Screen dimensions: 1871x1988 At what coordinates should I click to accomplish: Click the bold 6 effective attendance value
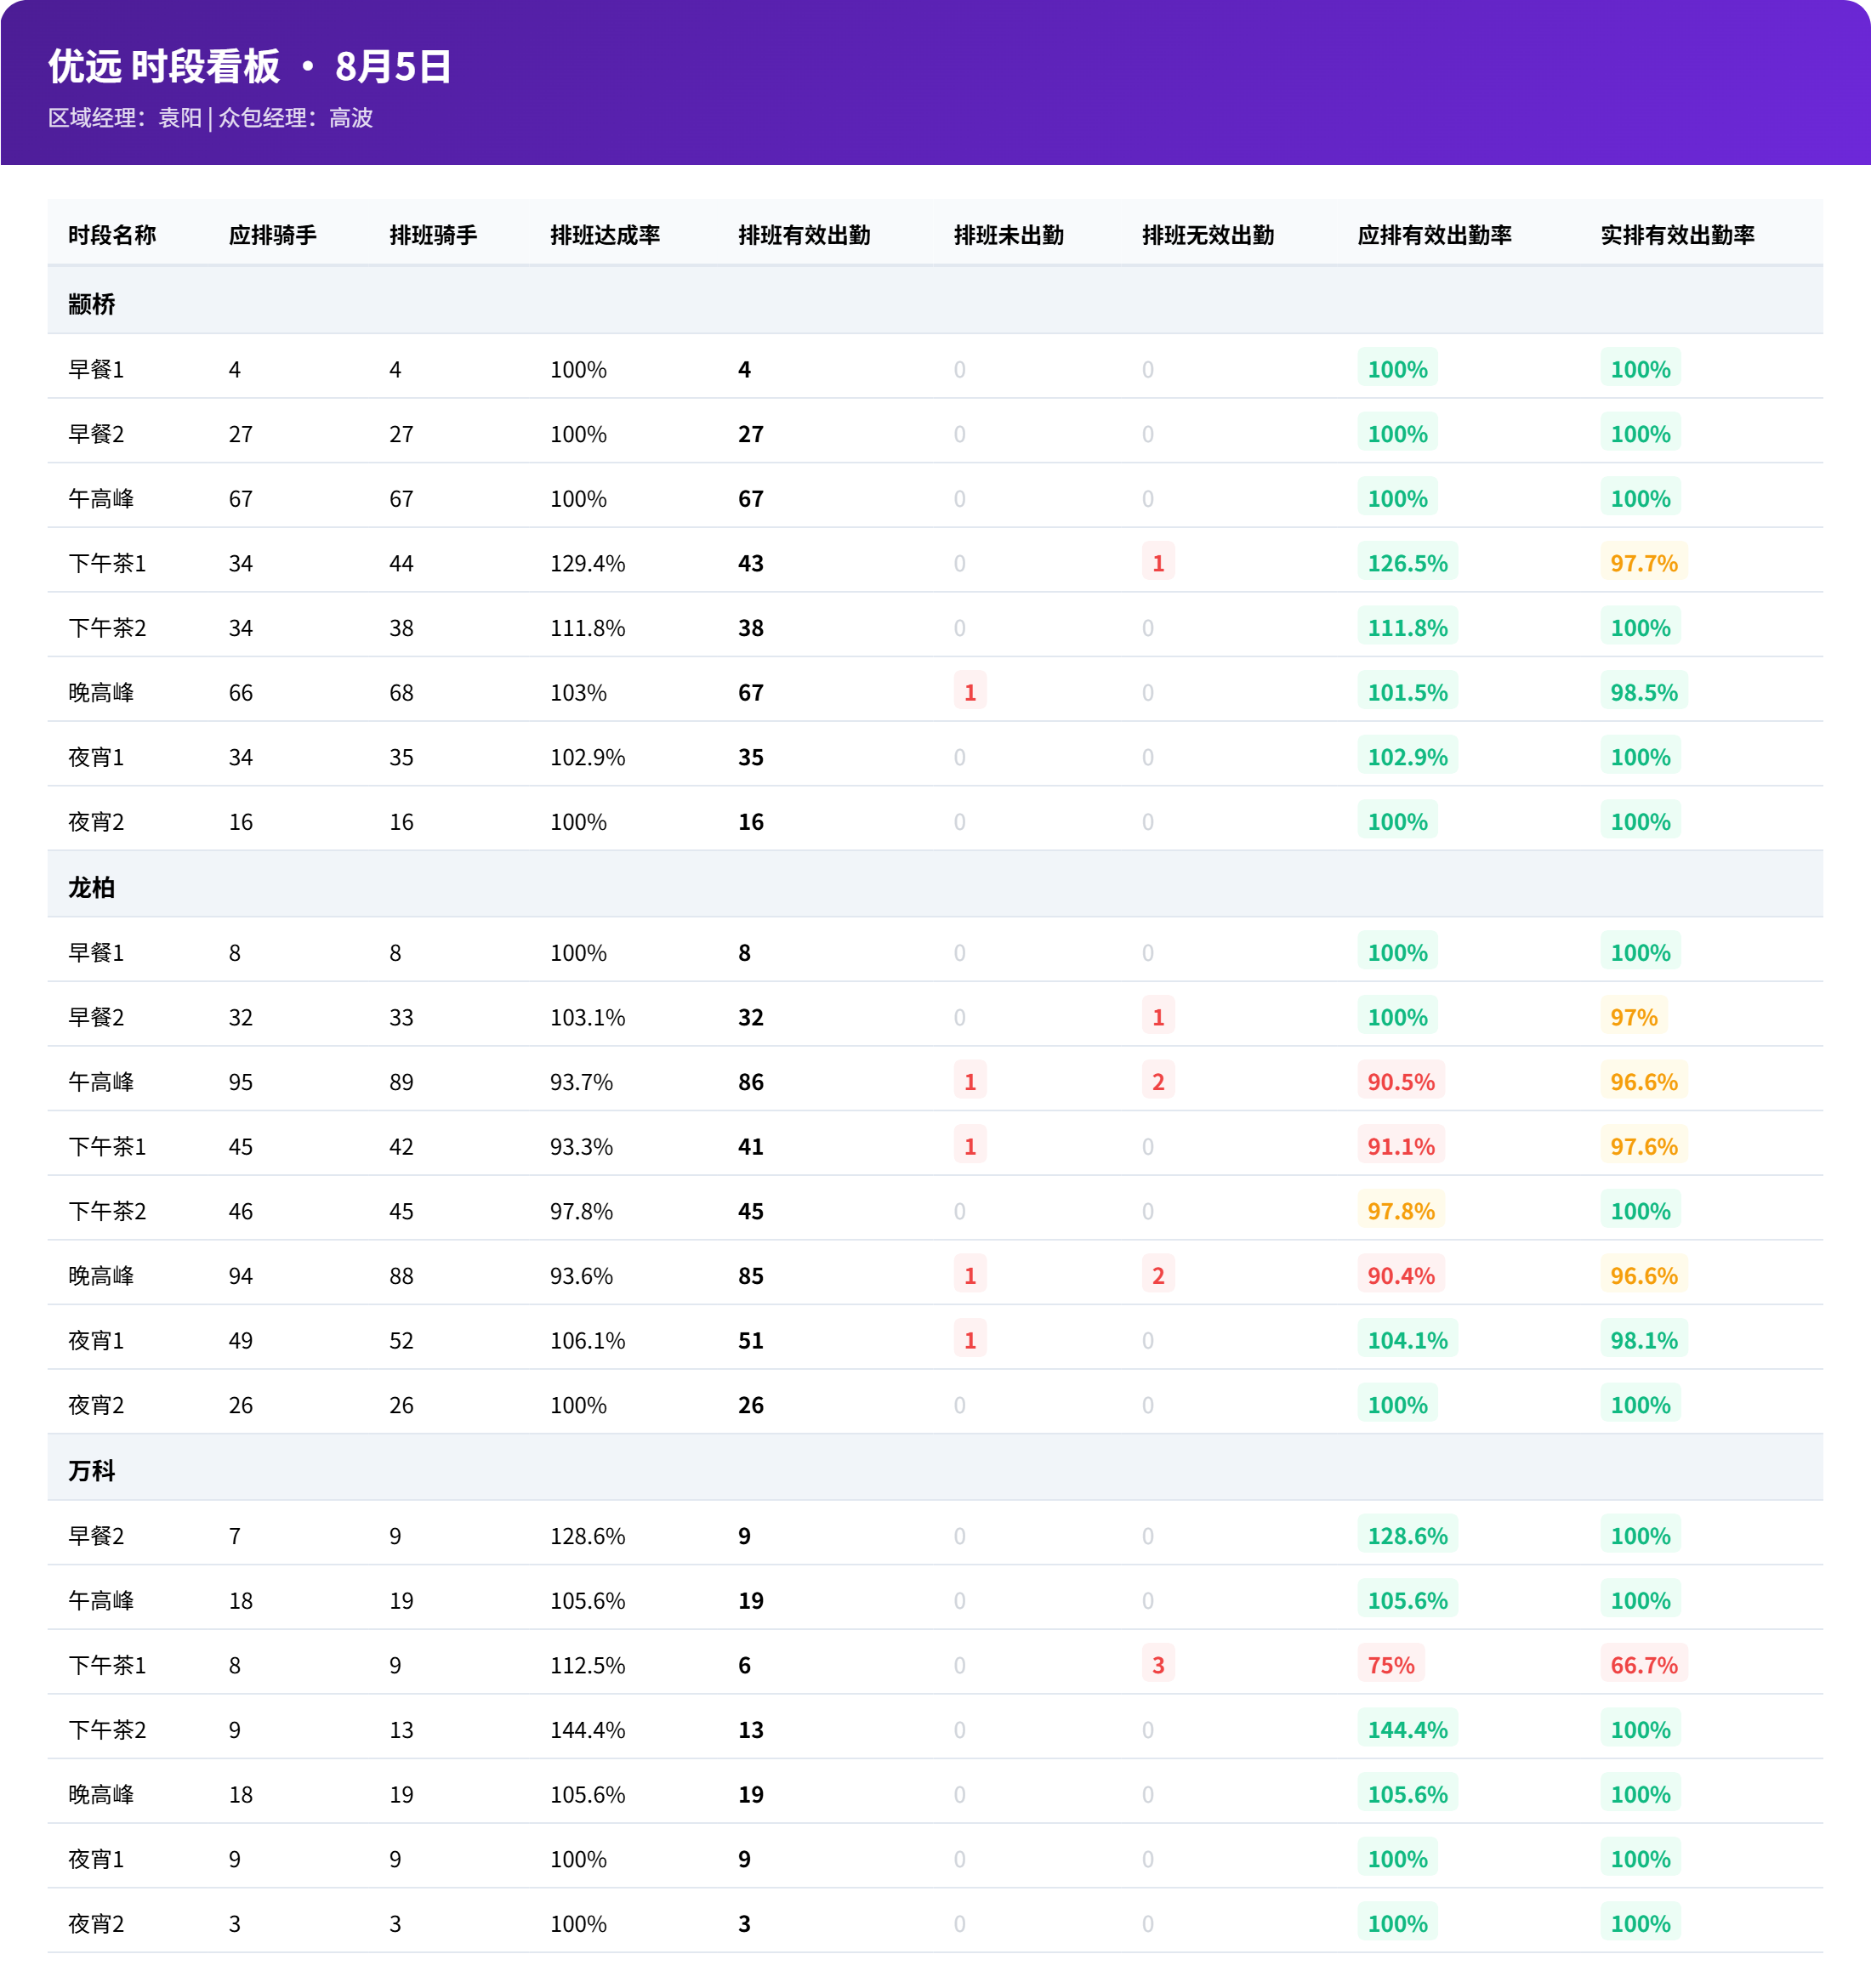(x=744, y=1665)
